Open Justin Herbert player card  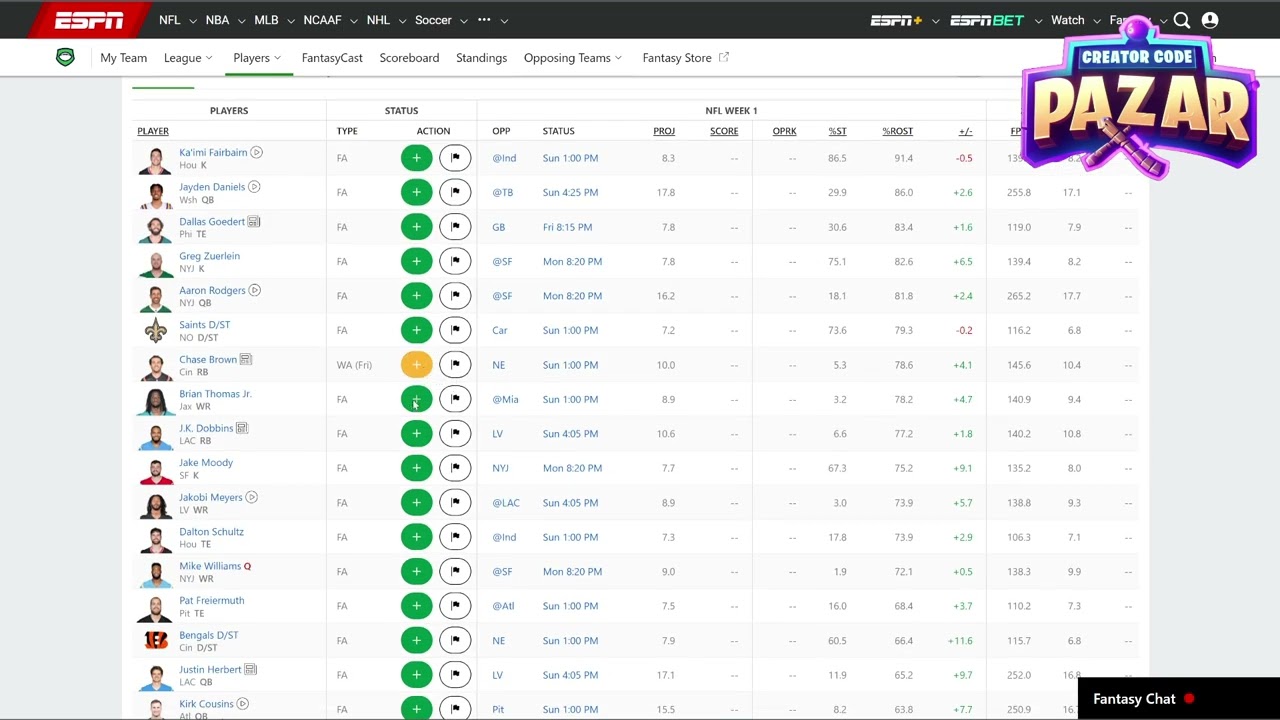pos(210,670)
